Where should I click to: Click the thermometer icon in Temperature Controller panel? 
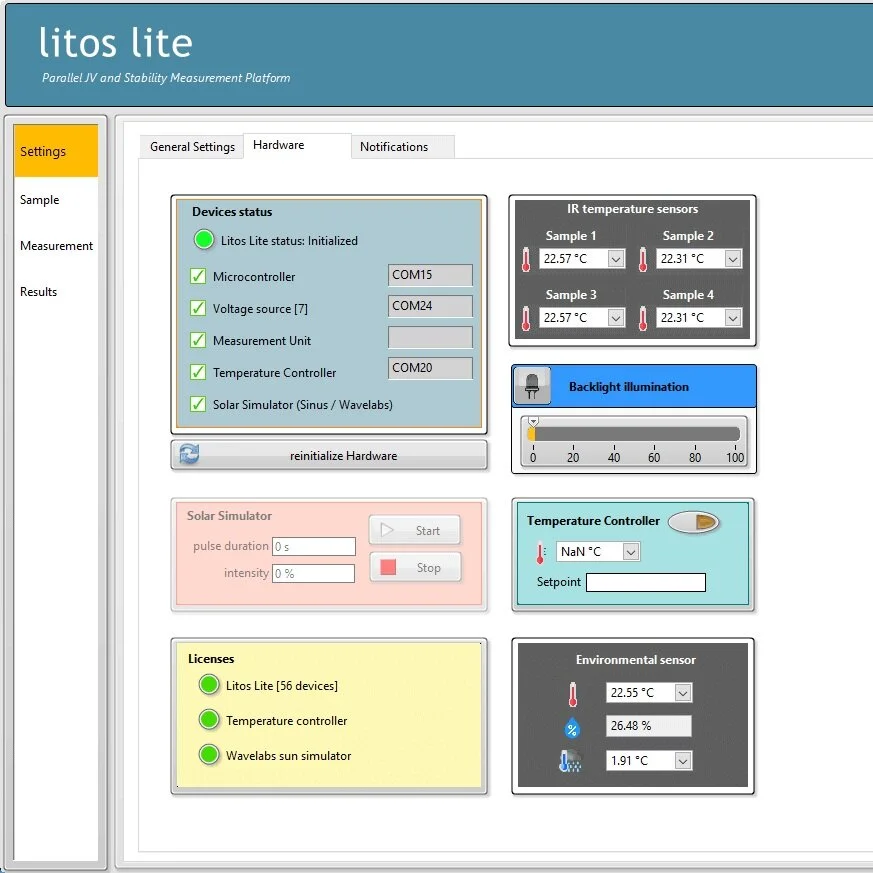(540, 550)
